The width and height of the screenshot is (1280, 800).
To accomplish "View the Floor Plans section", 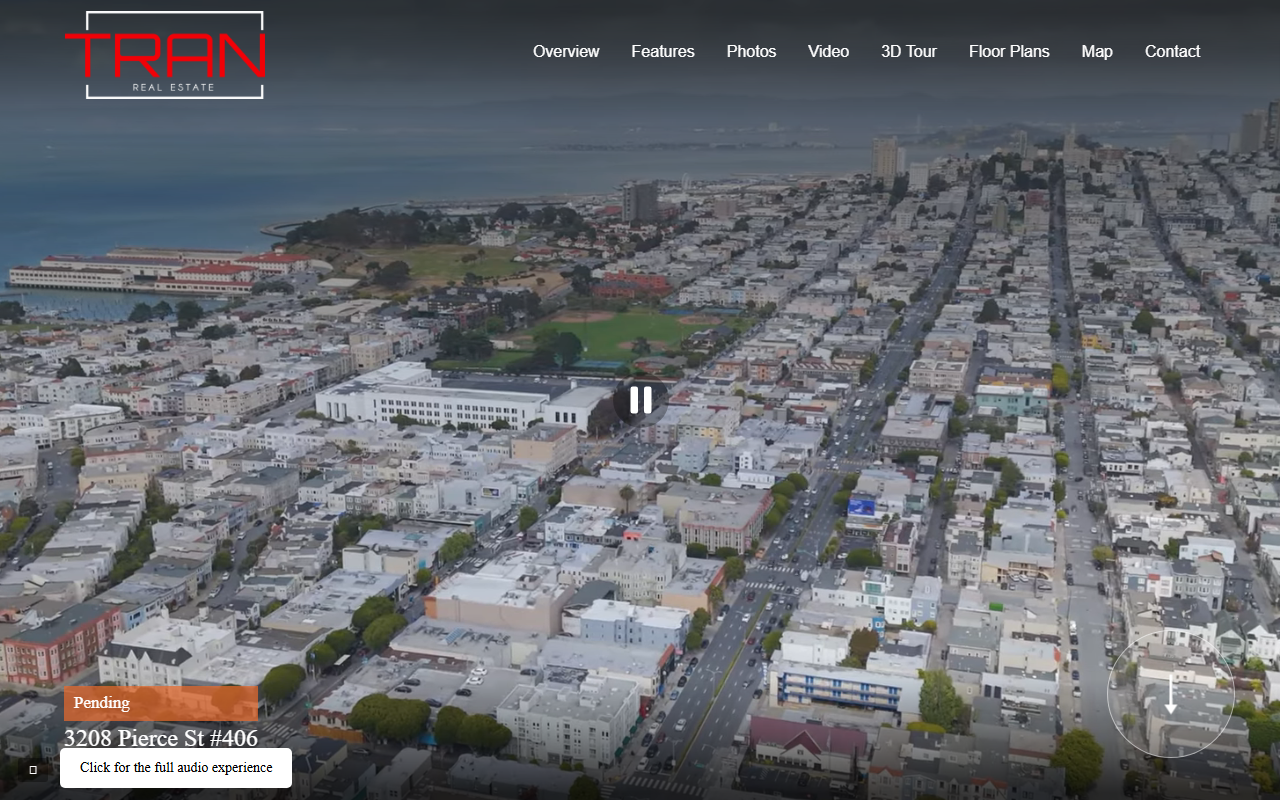I will click(x=1009, y=52).
